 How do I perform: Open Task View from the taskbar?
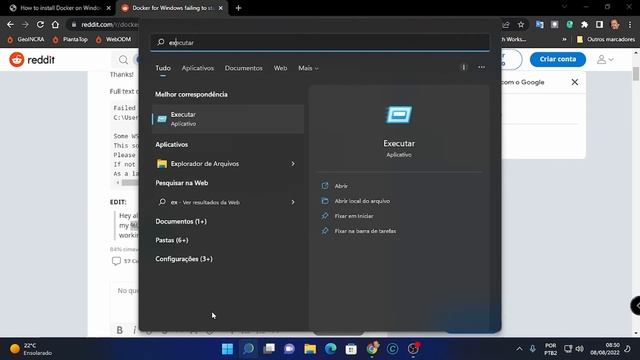[x=269, y=349]
